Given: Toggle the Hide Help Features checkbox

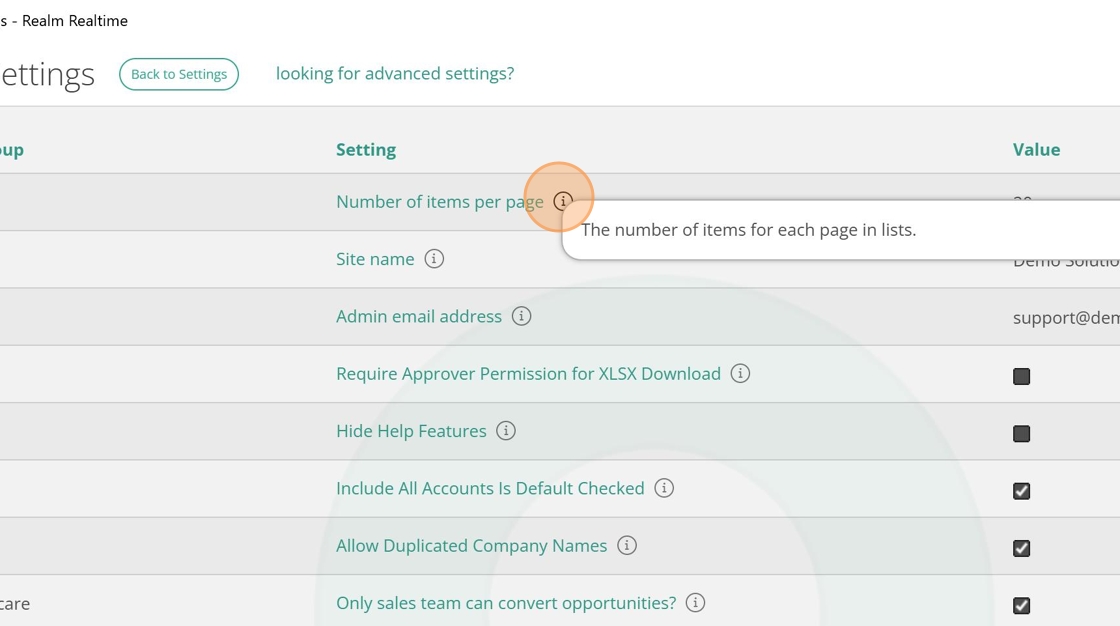Looking at the screenshot, I should 1021,434.
